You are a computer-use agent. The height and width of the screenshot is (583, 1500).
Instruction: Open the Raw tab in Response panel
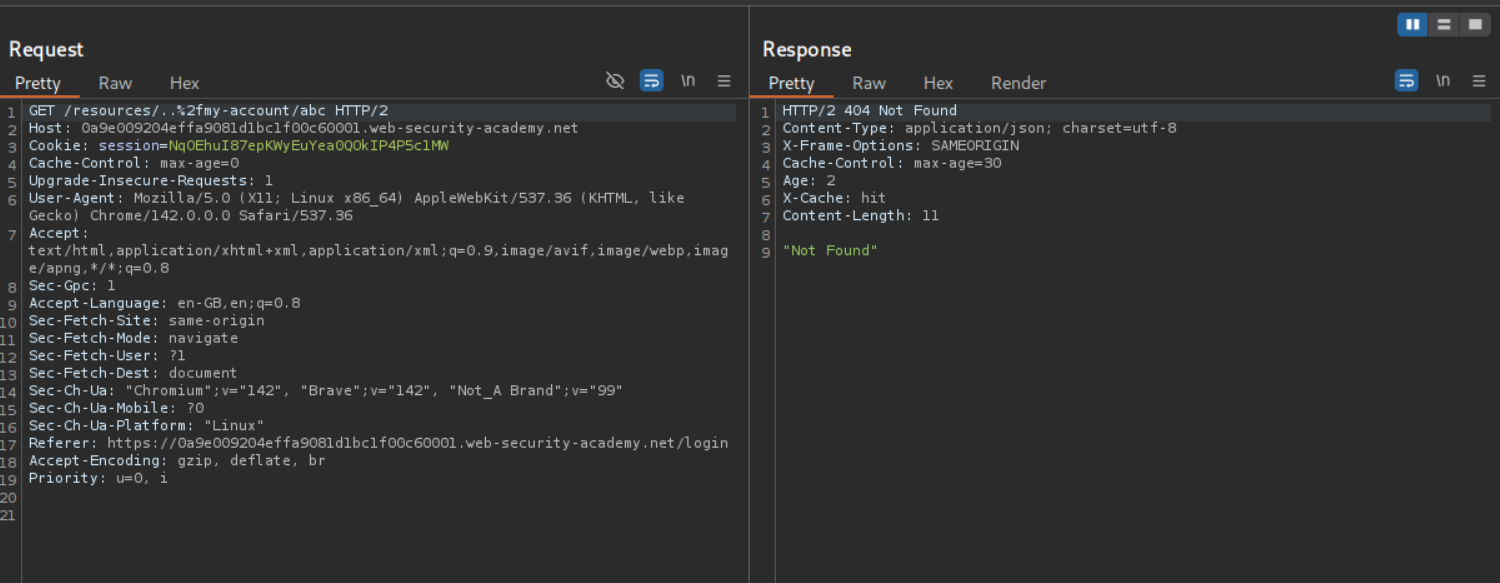[x=868, y=83]
